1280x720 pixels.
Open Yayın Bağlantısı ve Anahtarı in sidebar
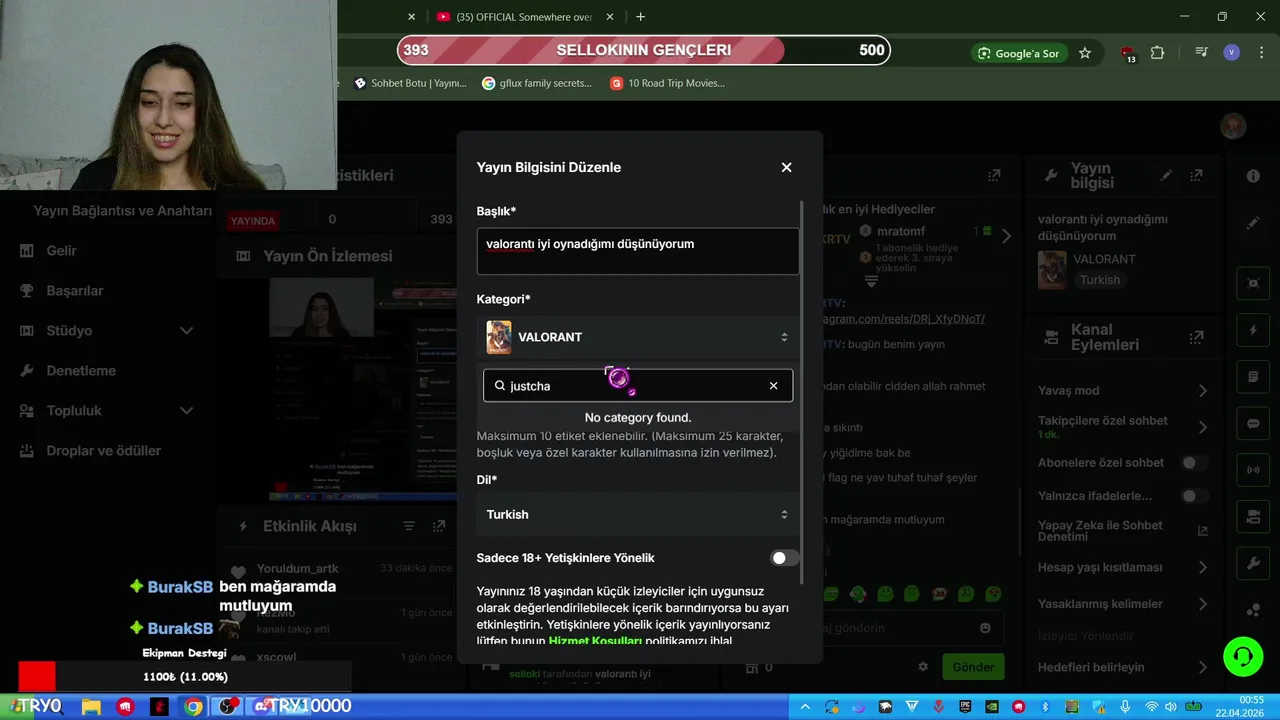(122, 211)
